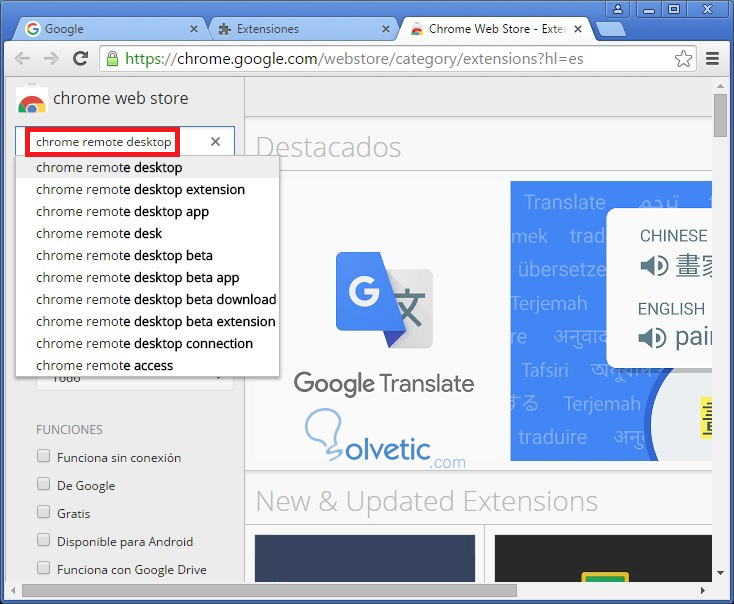Clear the search box with X icon
The width and height of the screenshot is (734, 604).
215,141
